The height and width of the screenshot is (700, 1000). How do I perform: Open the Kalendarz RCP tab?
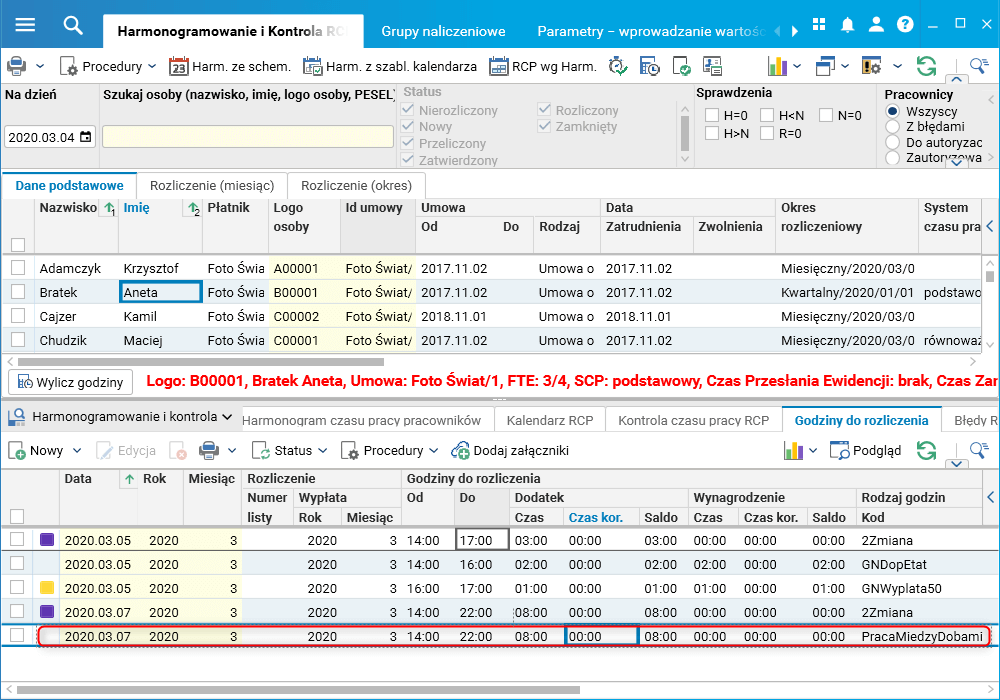click(x=551, y=420)
